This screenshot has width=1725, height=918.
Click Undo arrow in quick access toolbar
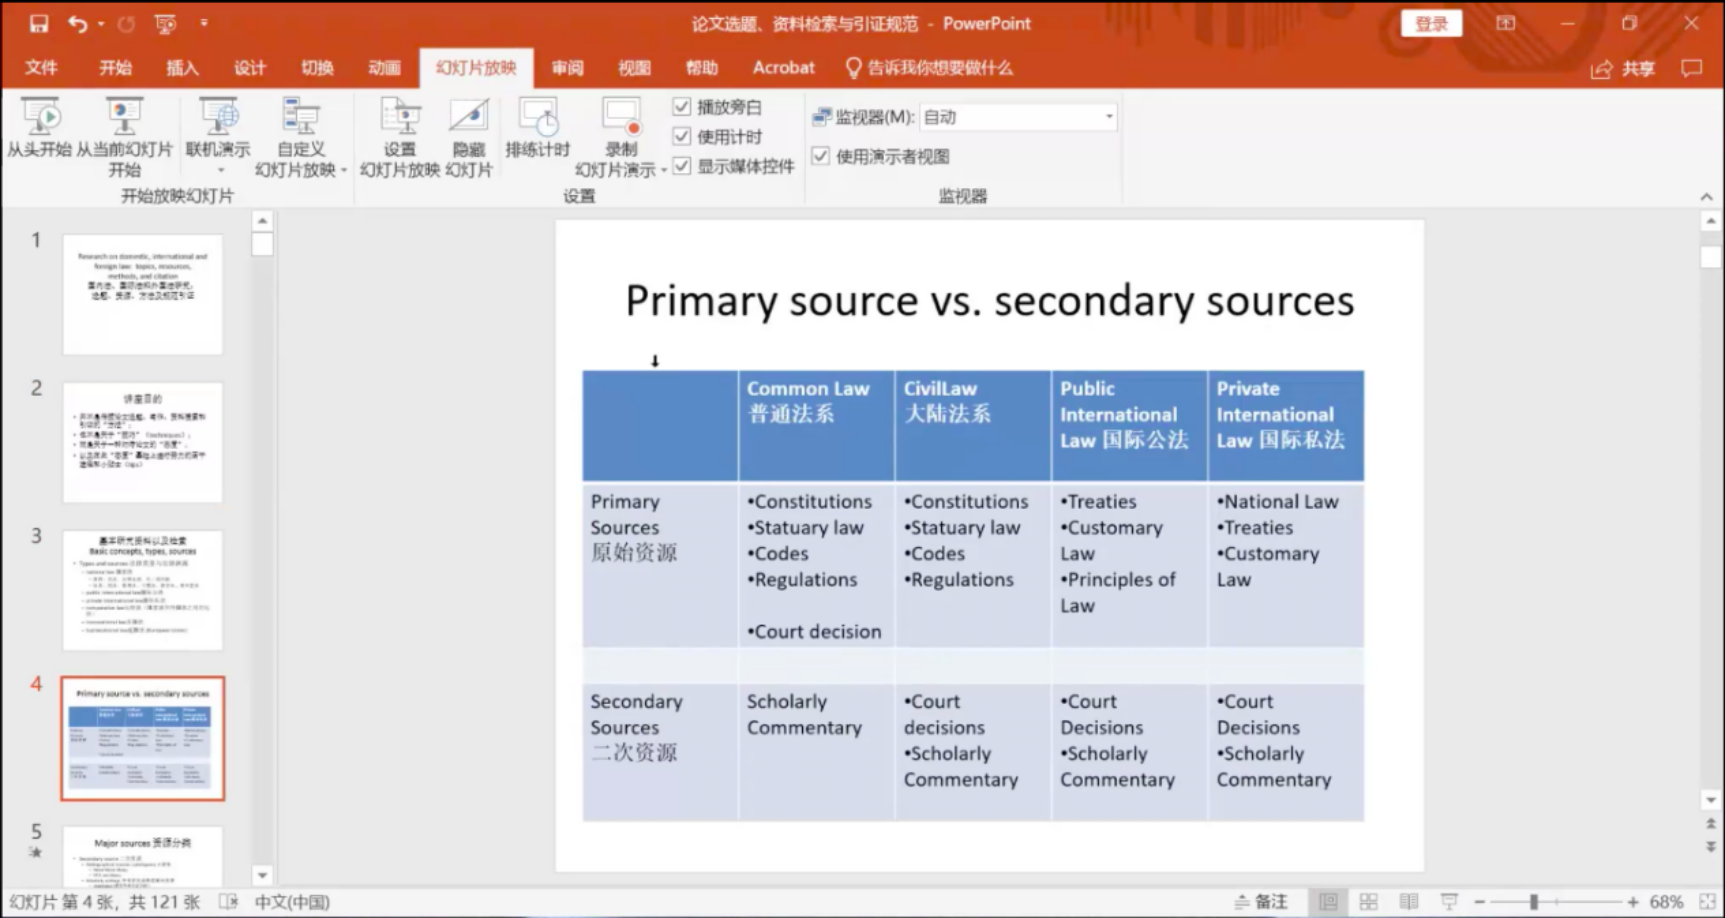pos(77,23)
